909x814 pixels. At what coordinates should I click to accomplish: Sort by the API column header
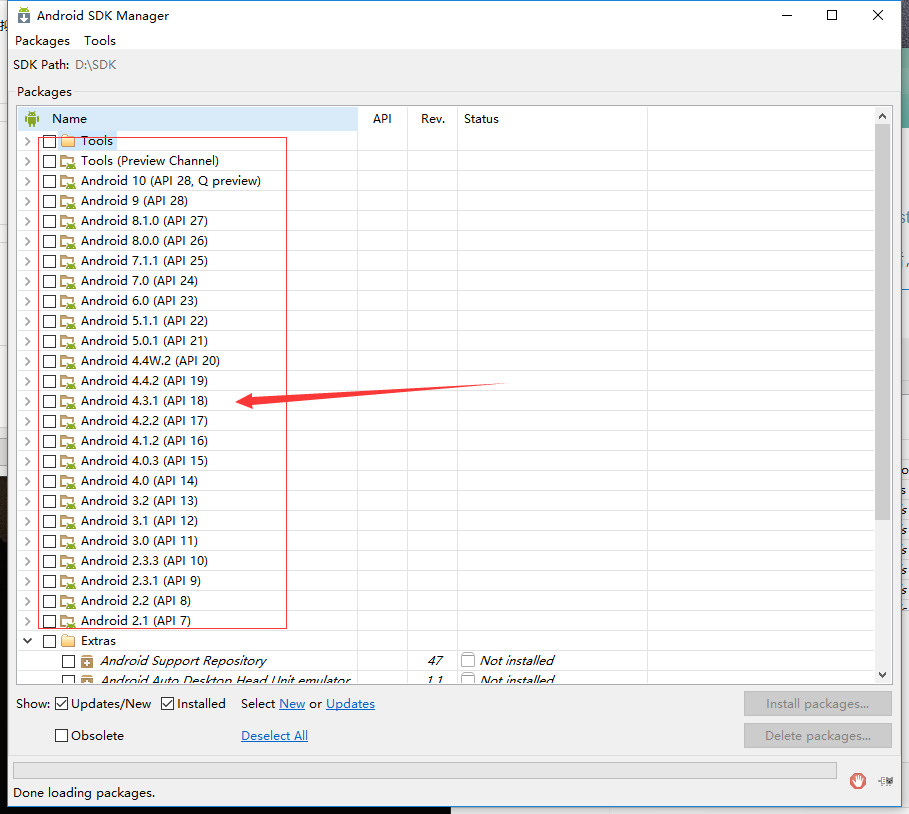click(x=383, y=119)
